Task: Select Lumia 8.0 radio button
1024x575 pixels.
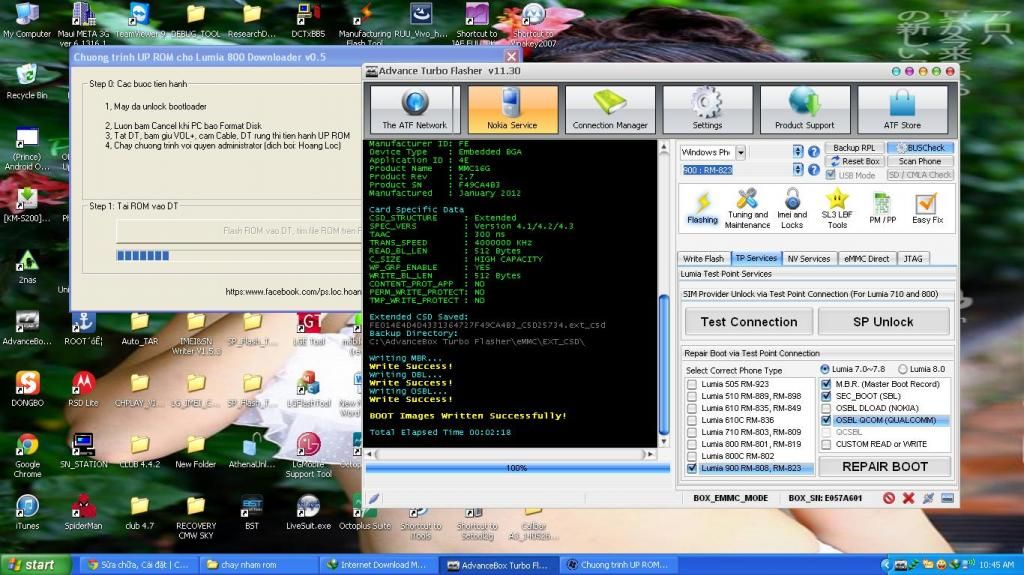Action: pos(903,369)
